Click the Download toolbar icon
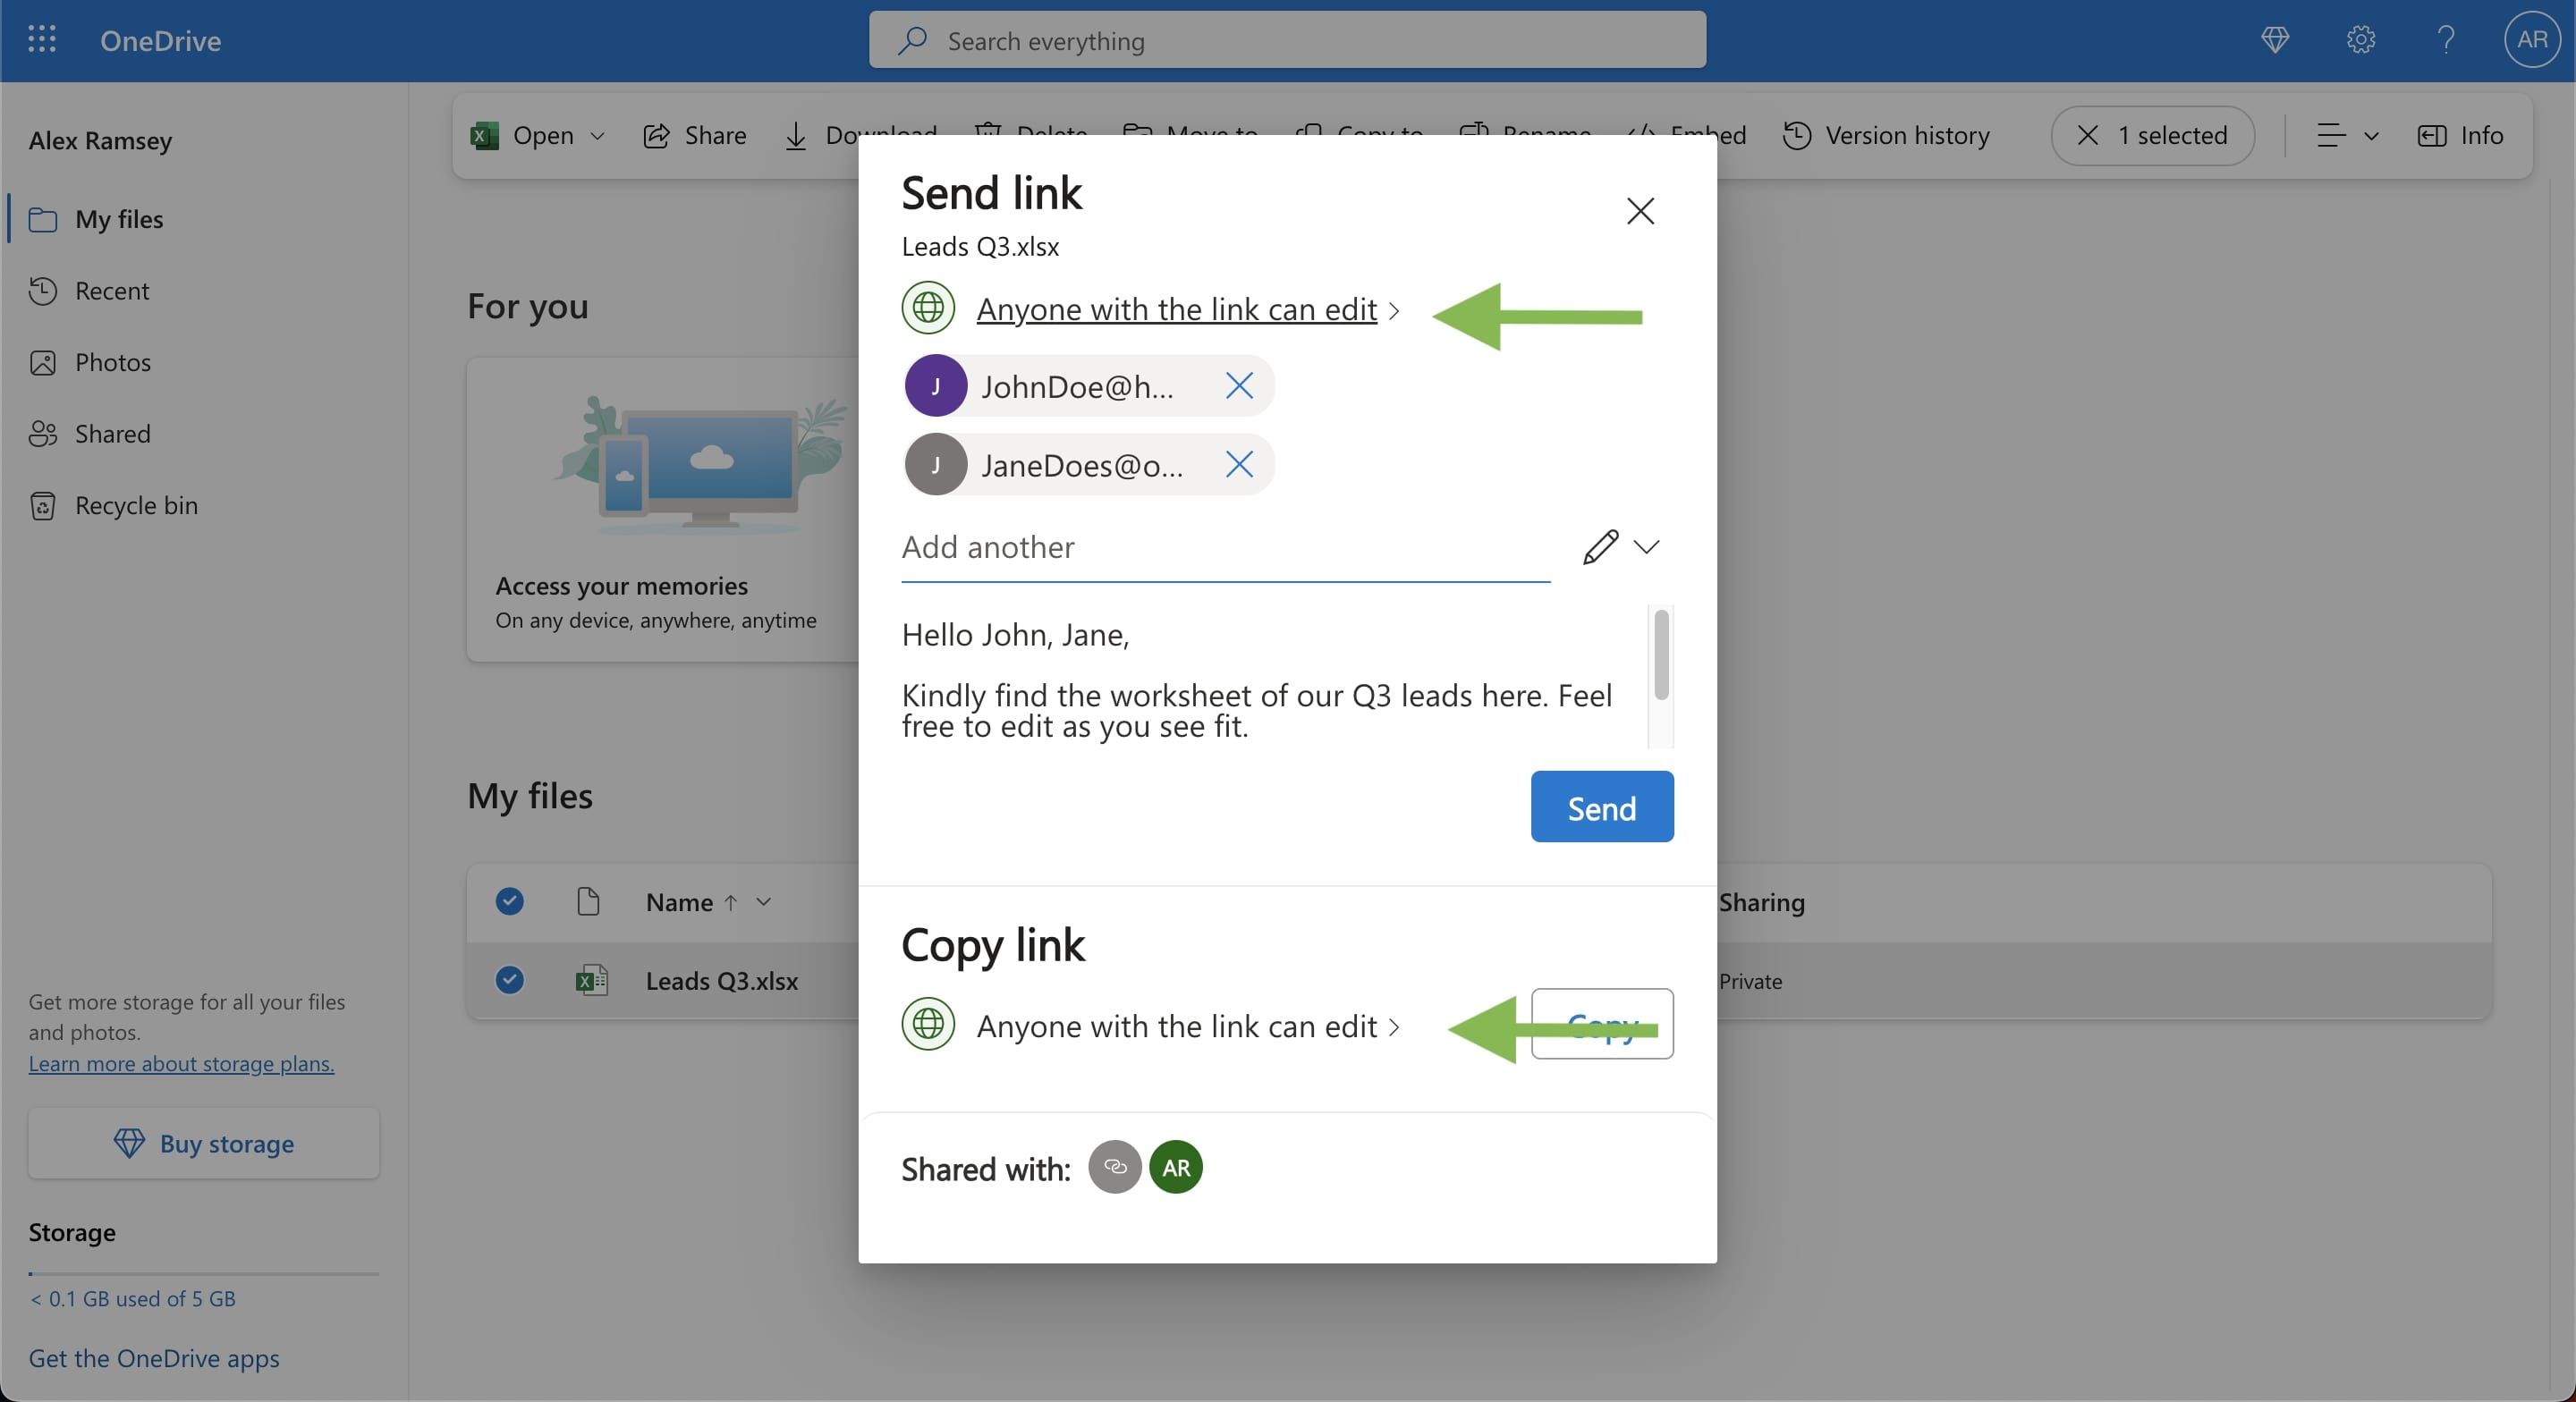Viewport: 2576px width, 1402px height. pyautogui.click(x=797, y=136)
